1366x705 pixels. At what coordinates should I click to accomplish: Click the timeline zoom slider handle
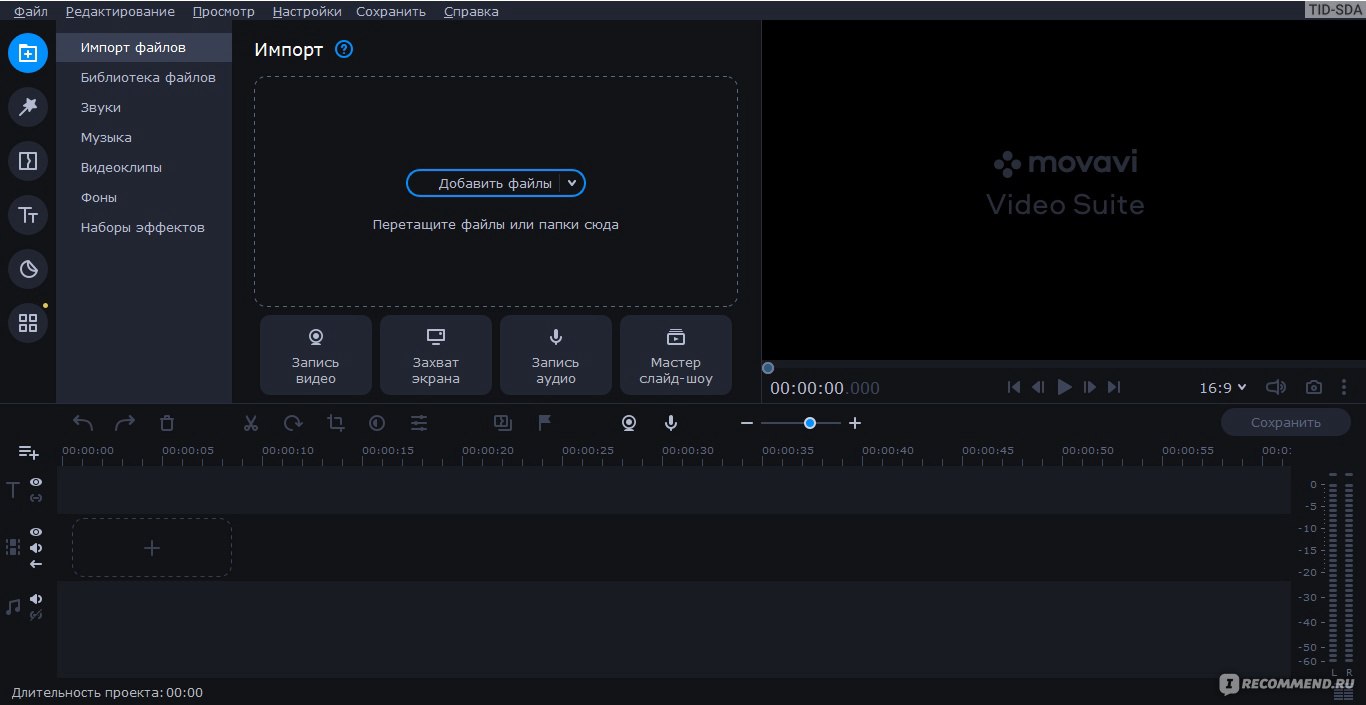tap(810, 423)
